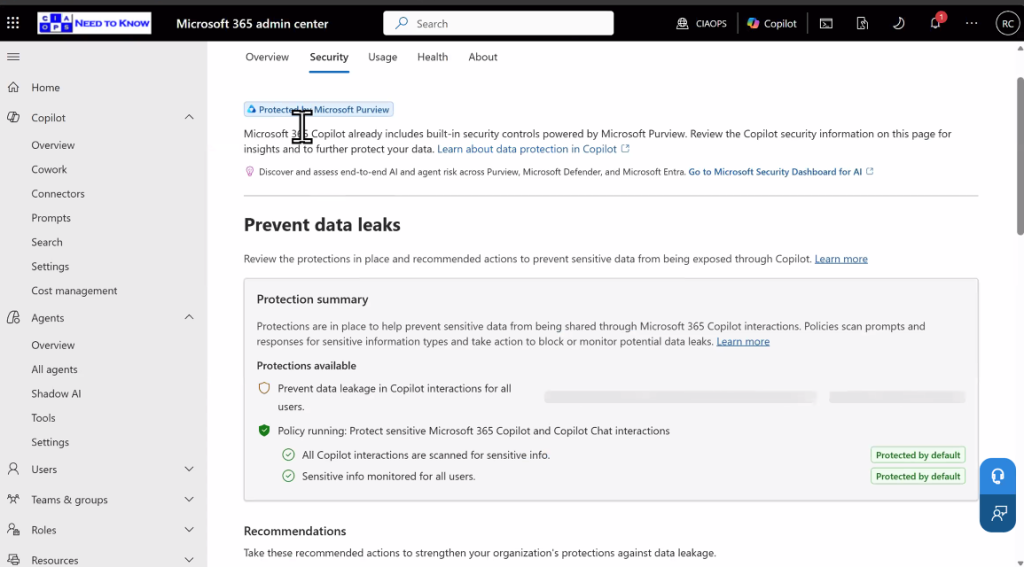Open the document icon in header

tap(862, 24)
